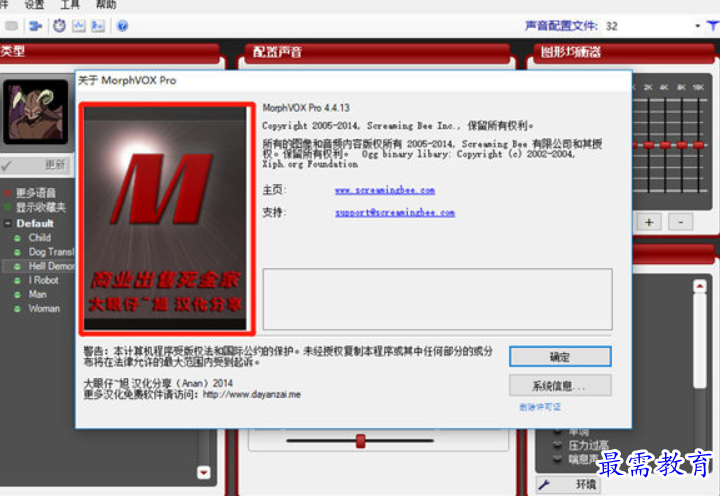Click the 4K equalizer slider handle
The width and height of the screenshot is (720, 496).
tap(665, 146)
